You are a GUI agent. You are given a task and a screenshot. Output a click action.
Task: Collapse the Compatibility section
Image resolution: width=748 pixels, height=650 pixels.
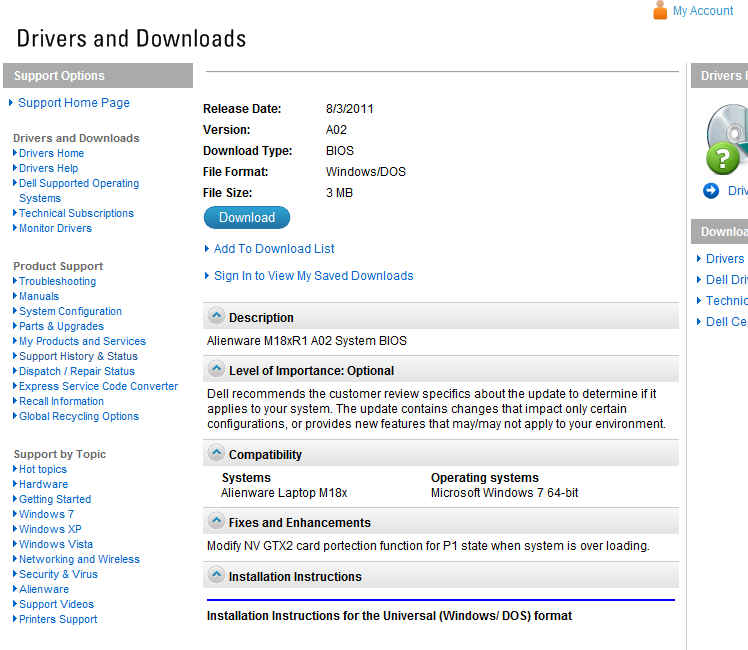pos(216,453)
